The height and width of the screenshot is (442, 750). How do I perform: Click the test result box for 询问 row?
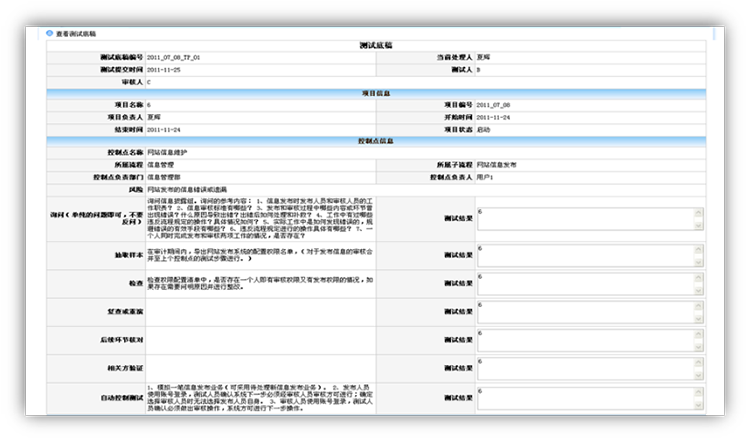590,219
